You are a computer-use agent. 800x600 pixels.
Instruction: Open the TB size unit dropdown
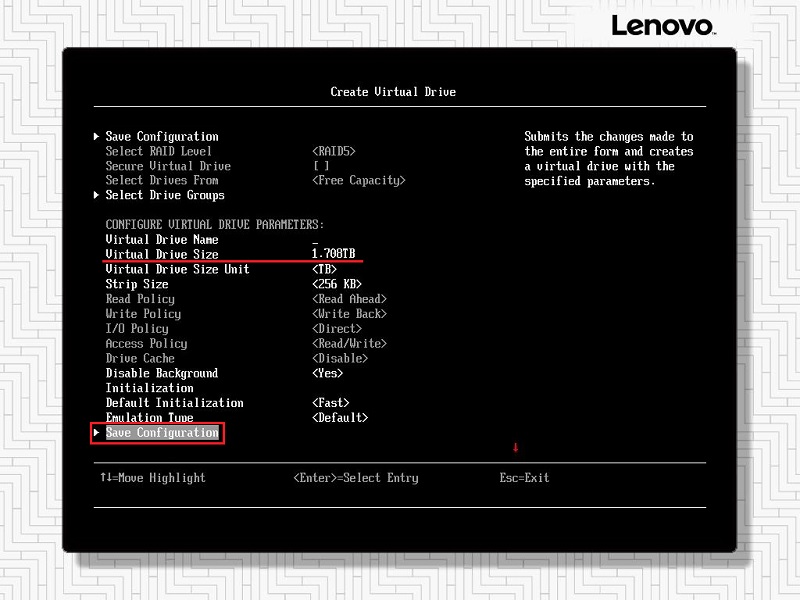[325, 270]
